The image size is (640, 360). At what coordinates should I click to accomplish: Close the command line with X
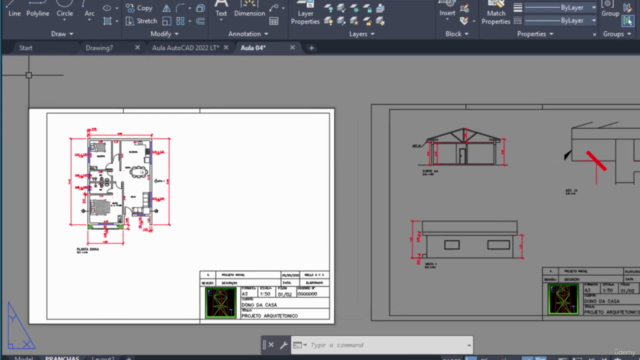pyautogui.click(x=271, y=345)
